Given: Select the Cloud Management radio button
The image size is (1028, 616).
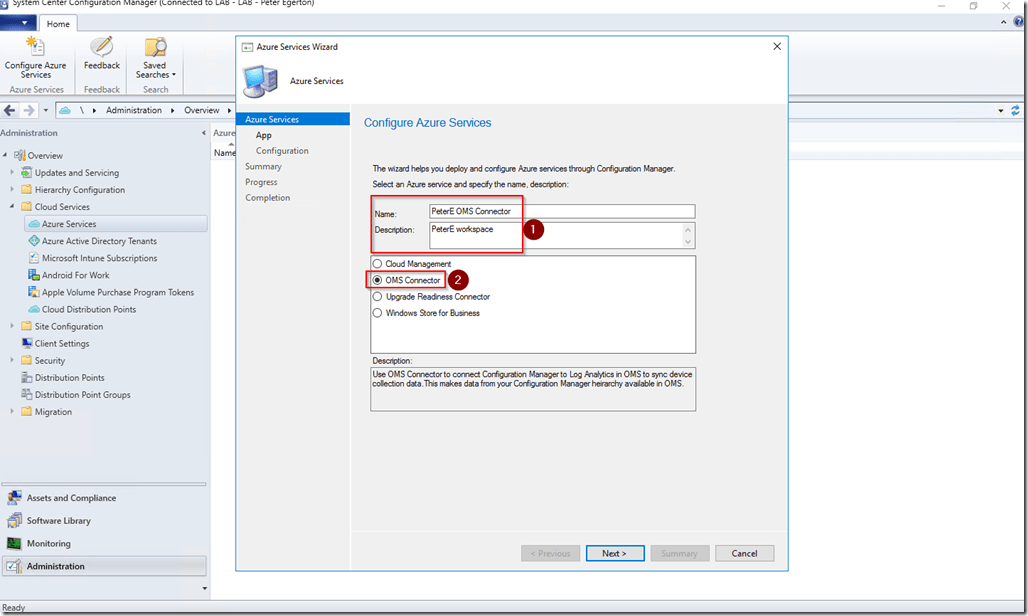Looking at the screenshot, I should (377, 264).
